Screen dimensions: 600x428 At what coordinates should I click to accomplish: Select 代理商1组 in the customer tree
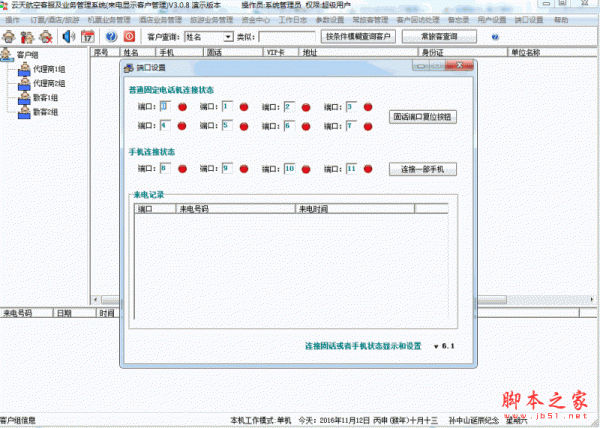49,69
